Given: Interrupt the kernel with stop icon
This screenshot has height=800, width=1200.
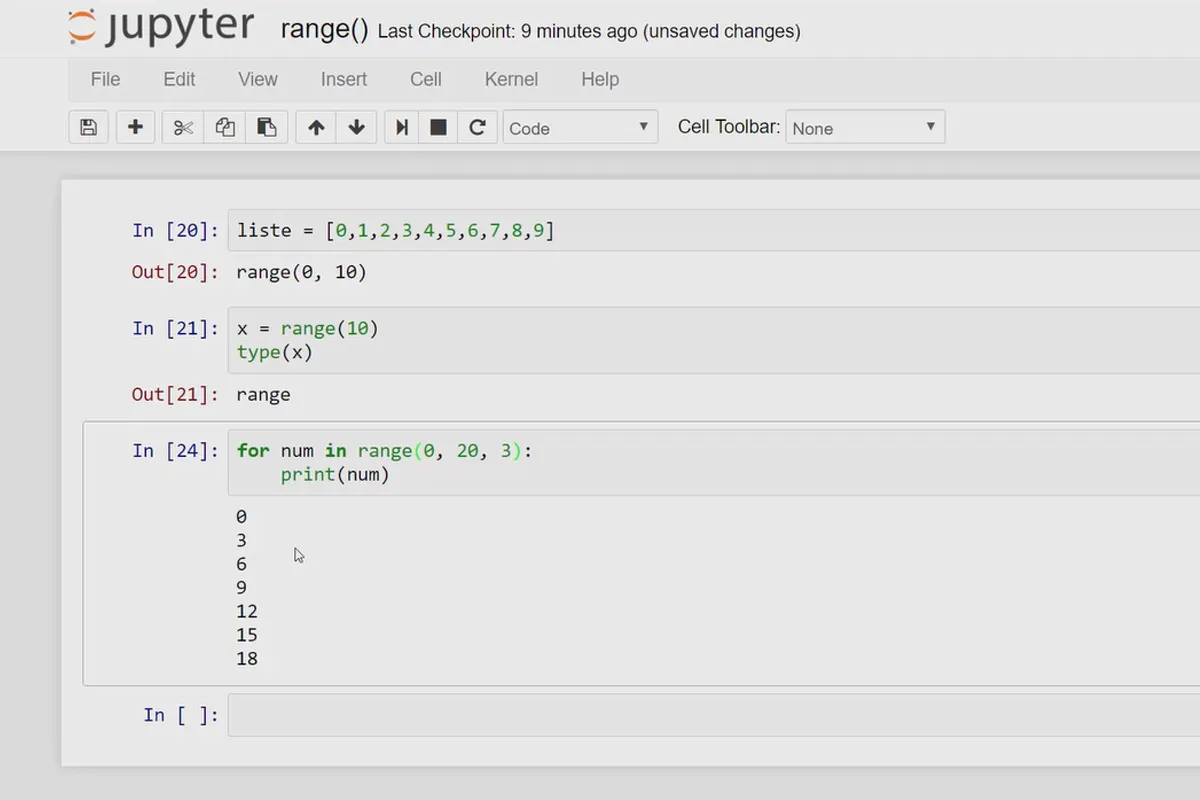Looking at the screenshot, I should (x=438, y=127).
